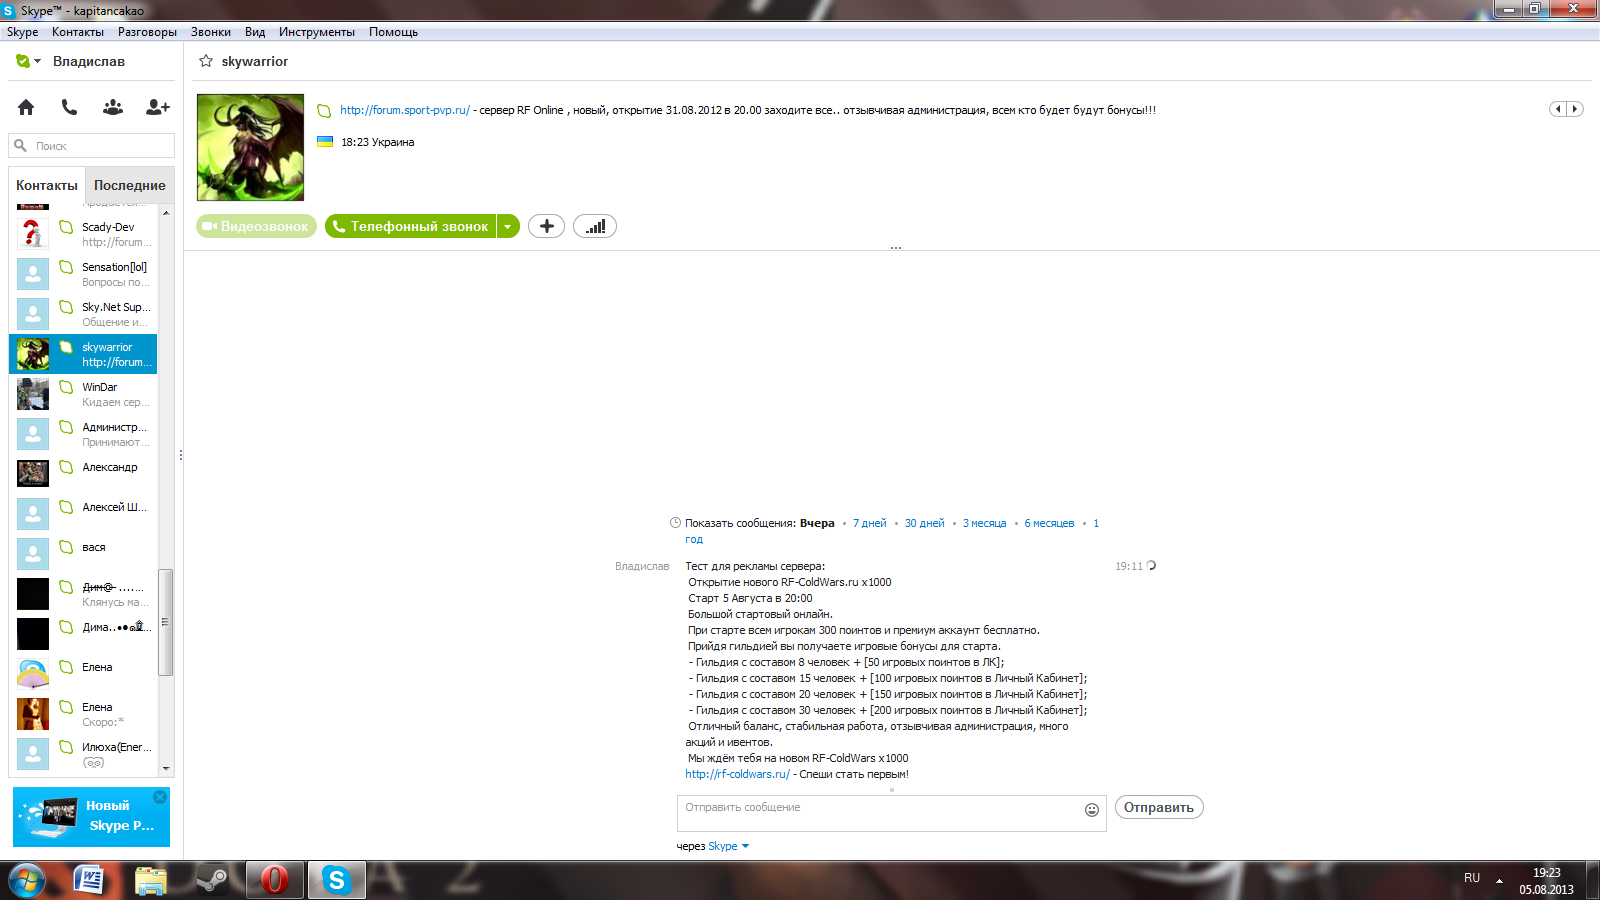Image resolution: width=1600 pixels, height=900 pixels.
Task: Open Opera browser from taskbar
Action: [274, 880]
